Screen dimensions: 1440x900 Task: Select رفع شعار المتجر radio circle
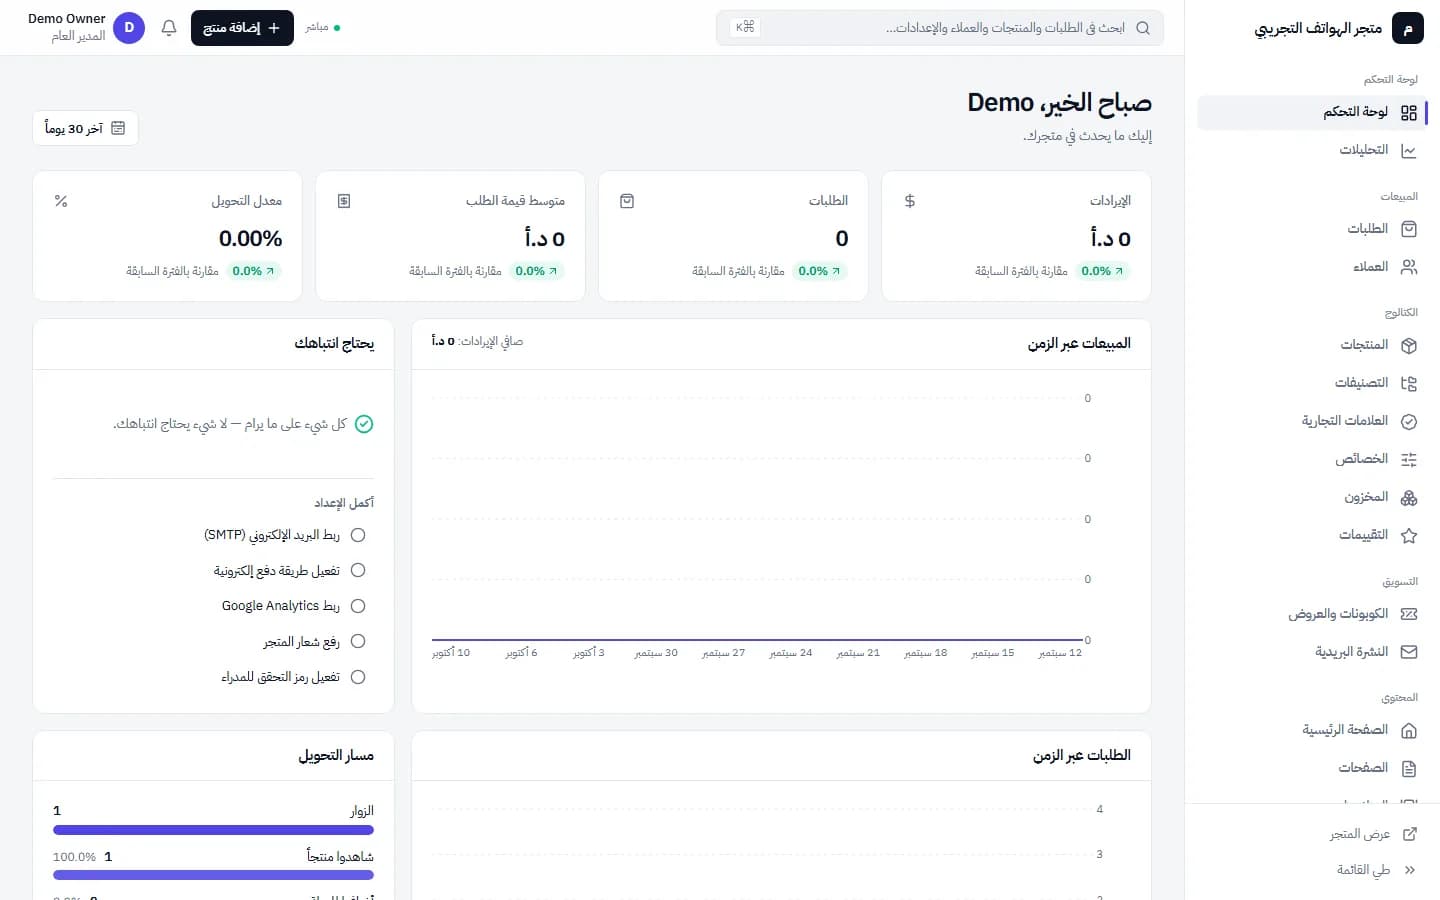click(x=358, y=641)
